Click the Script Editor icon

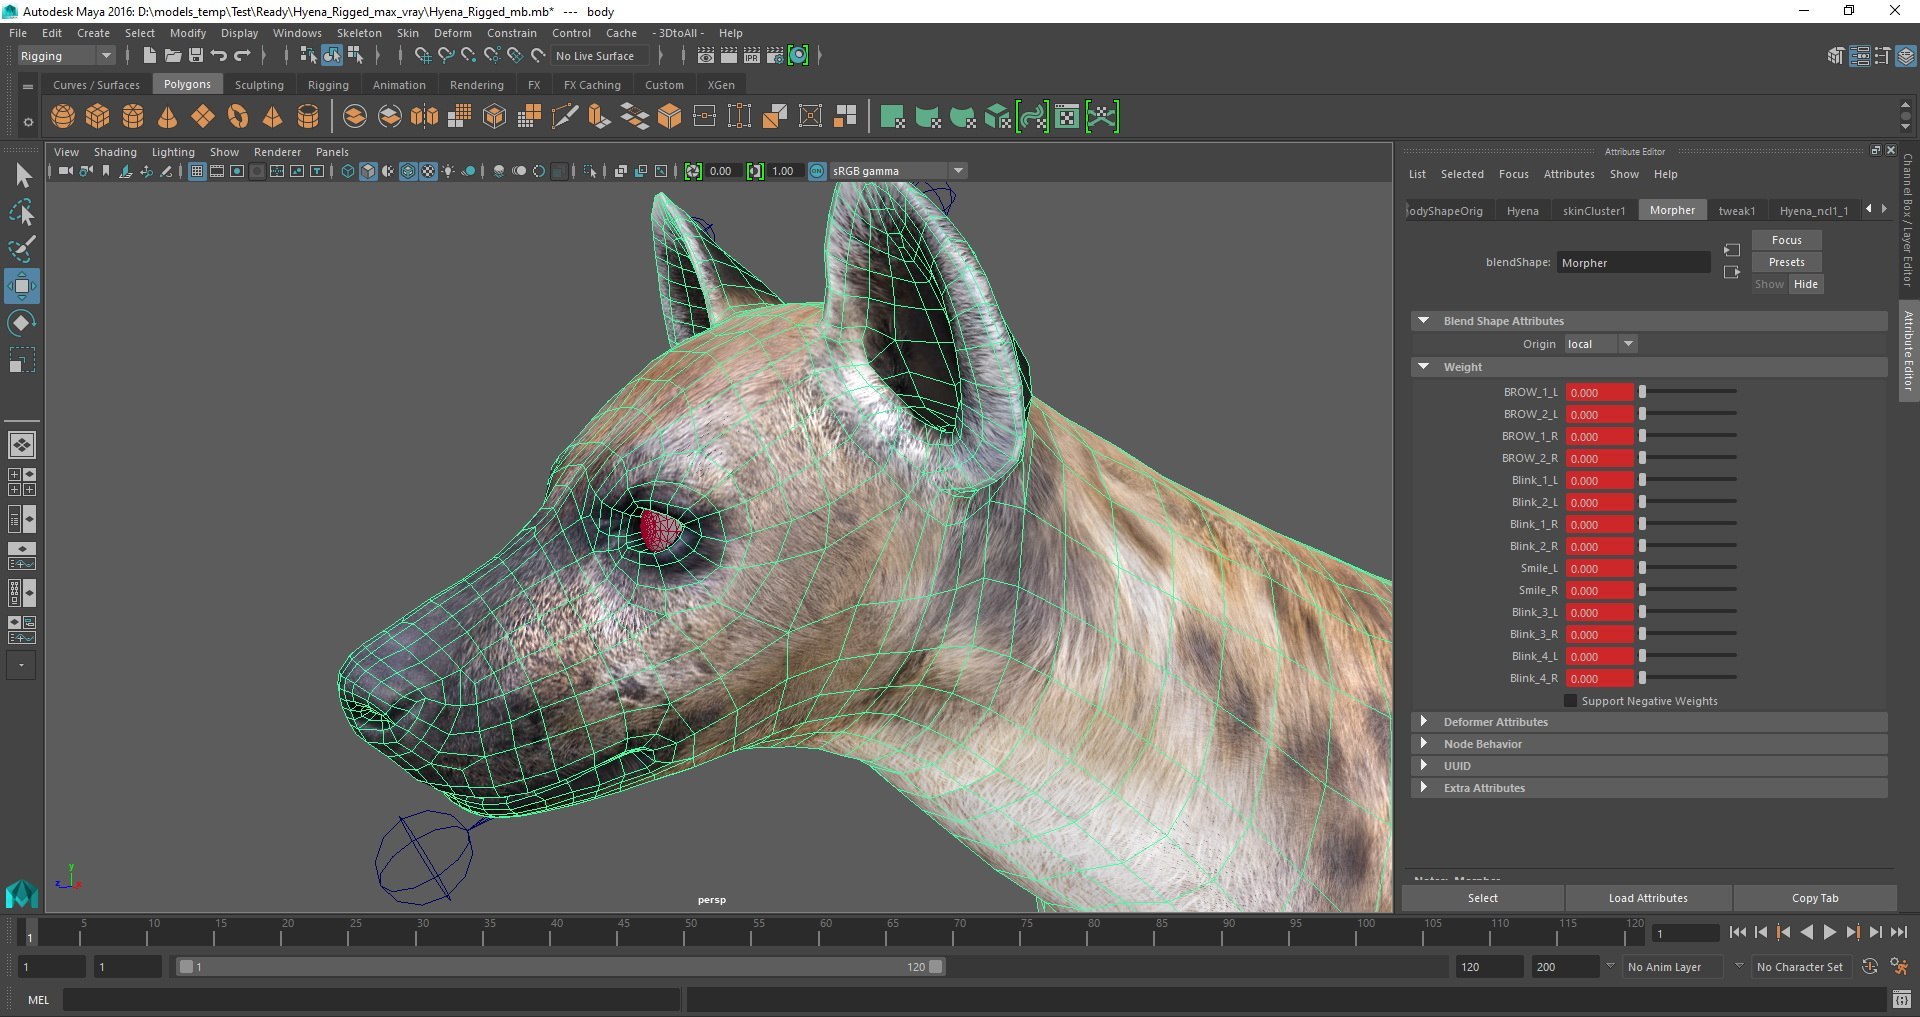pyautogui.click(x=1902, y=999)
